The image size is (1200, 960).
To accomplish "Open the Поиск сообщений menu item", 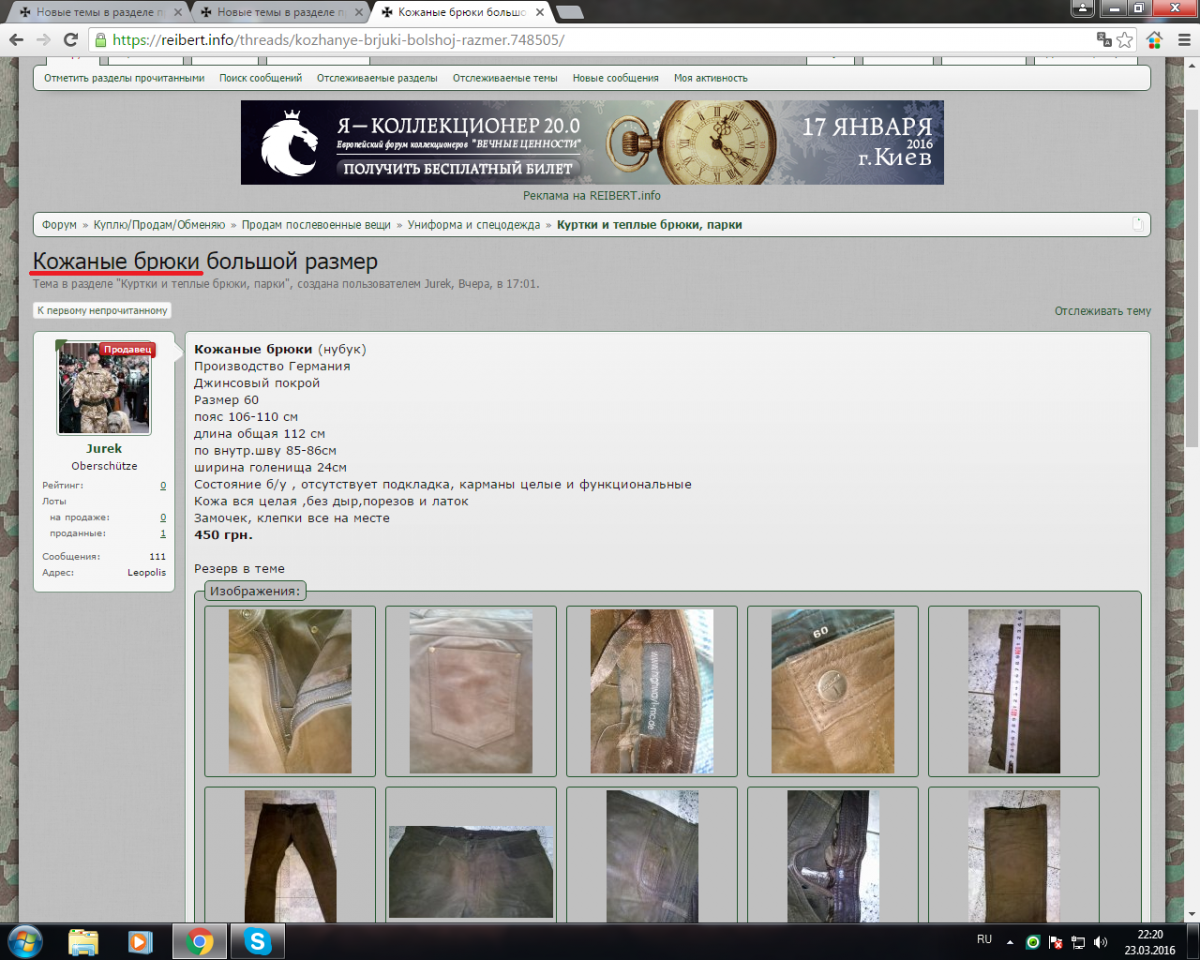I will coord(260,78).
